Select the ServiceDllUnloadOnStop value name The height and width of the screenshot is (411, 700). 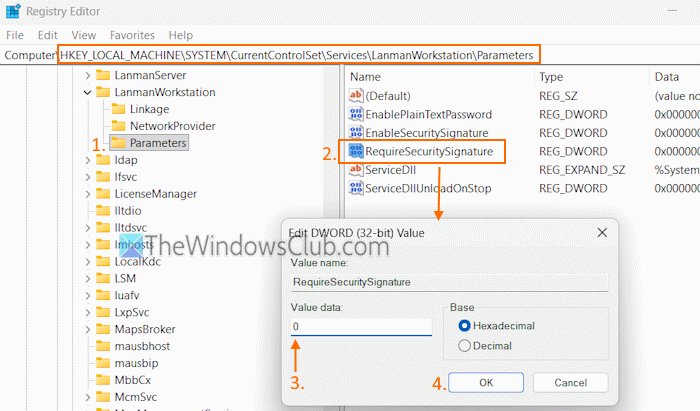428,188
